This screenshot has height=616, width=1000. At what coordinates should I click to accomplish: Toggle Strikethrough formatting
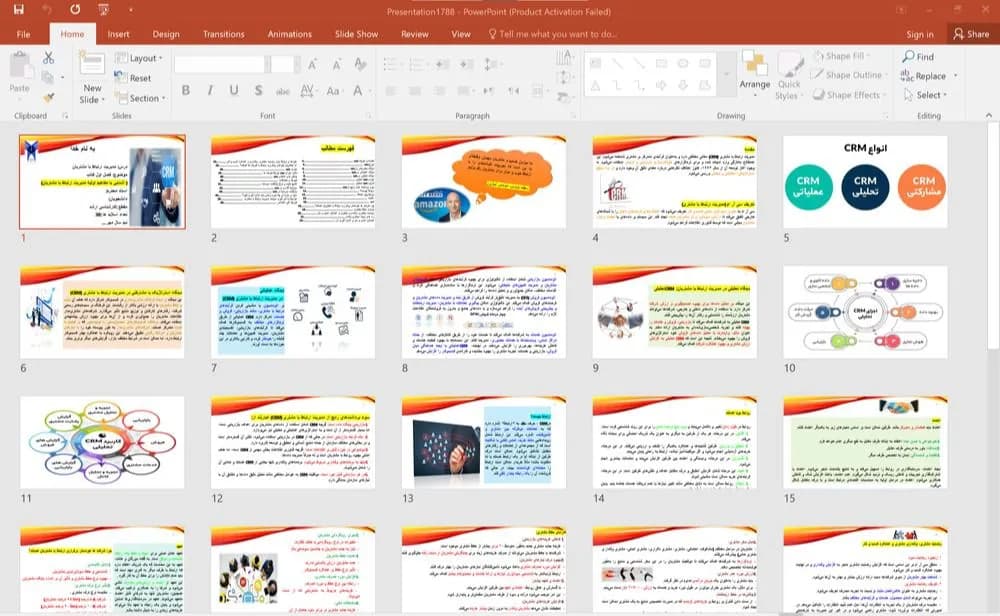(283, 91)
